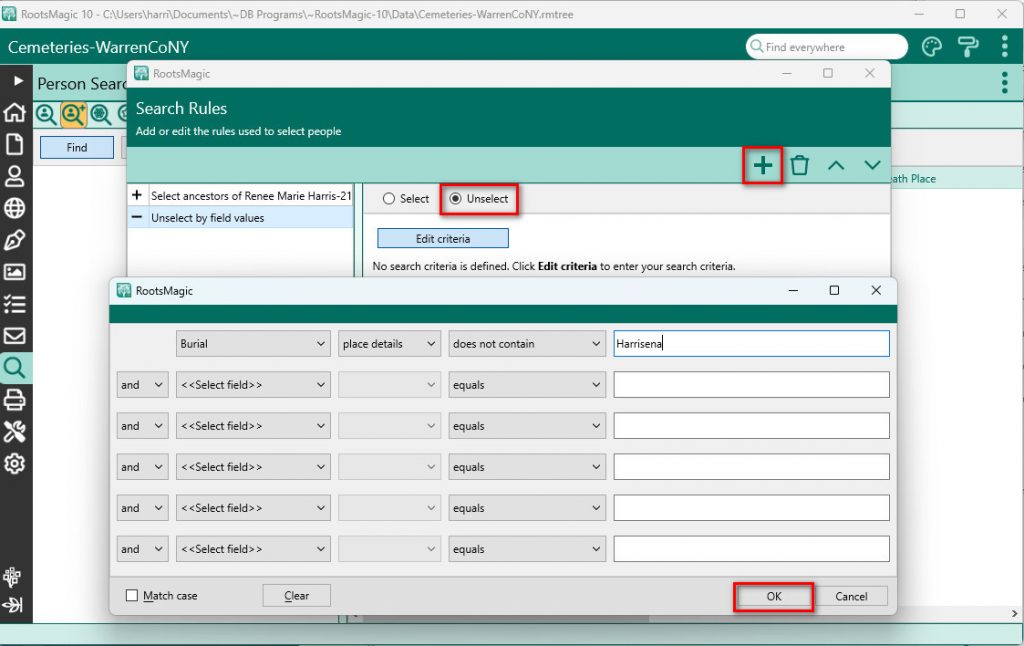Move the rule up with the up chevron
Screen dimensions: 1024x646
pyautogui.click(x=836, y=165)
